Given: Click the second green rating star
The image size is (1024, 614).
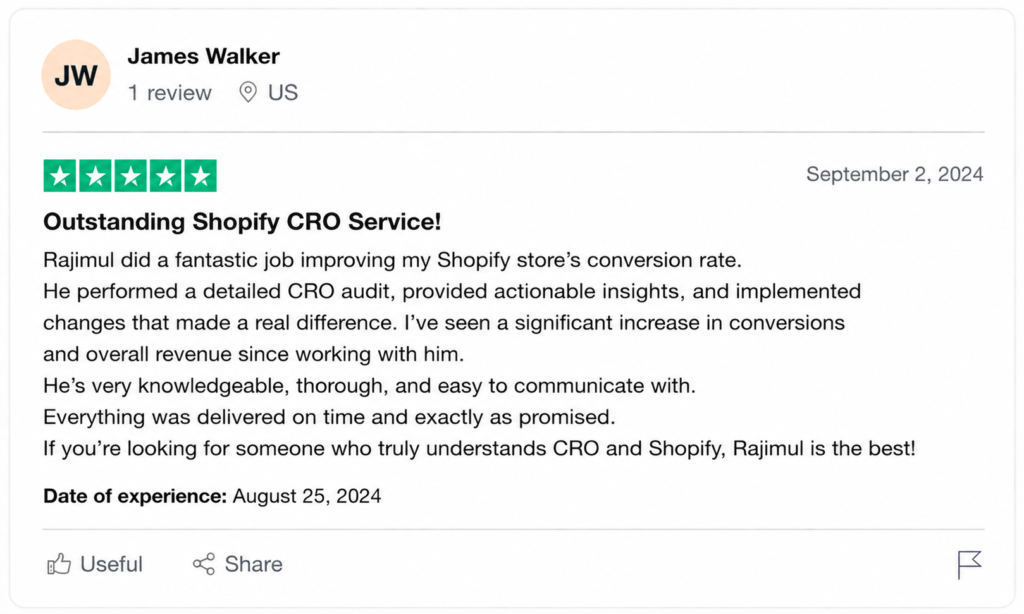Looking at the screenshot, I should (x=95, y=176).
